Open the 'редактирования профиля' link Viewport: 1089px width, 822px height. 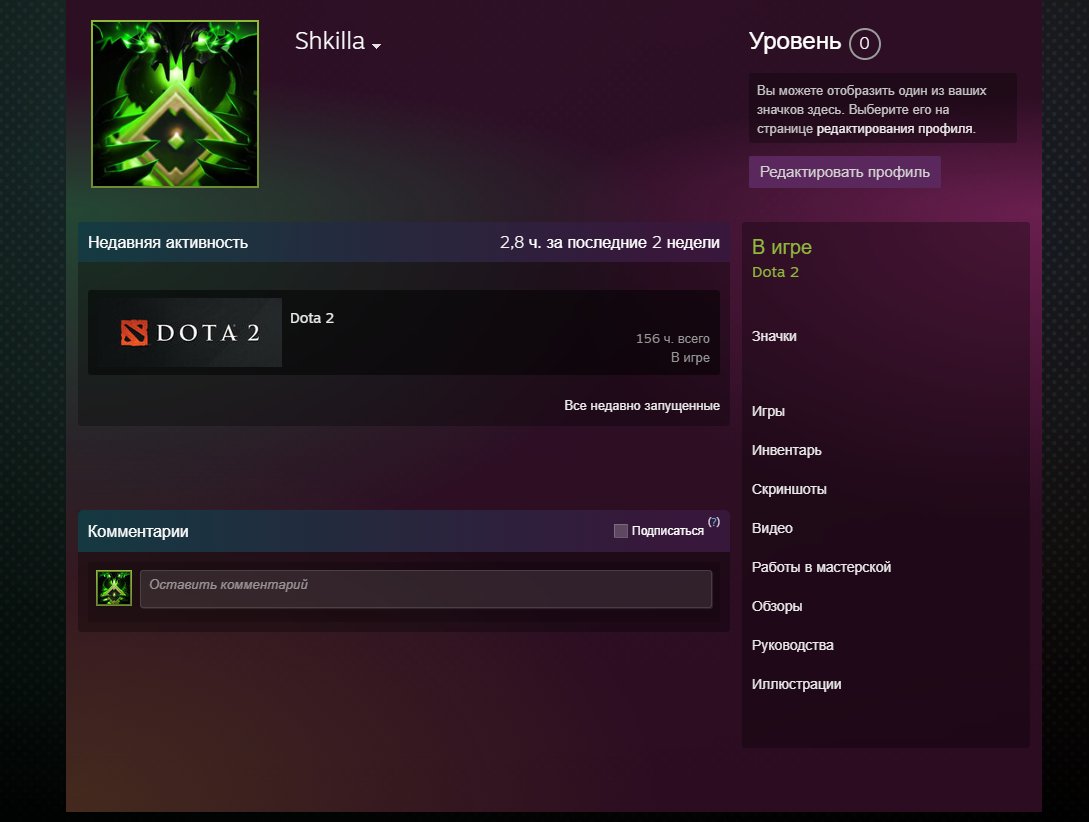coord(894,129)
